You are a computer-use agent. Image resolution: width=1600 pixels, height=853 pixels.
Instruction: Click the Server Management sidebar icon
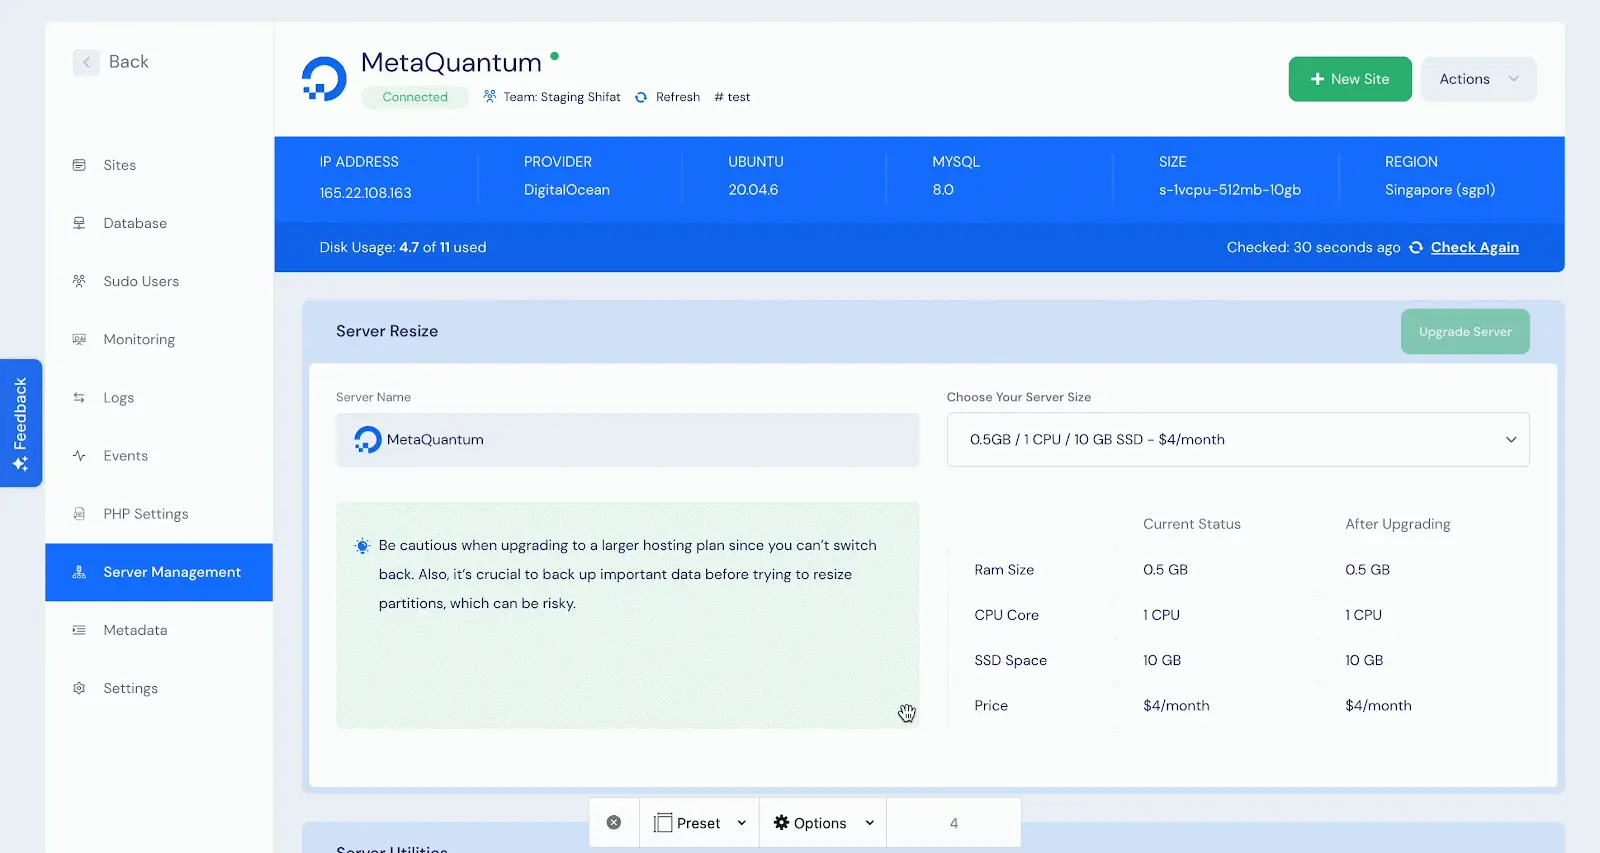79,572
